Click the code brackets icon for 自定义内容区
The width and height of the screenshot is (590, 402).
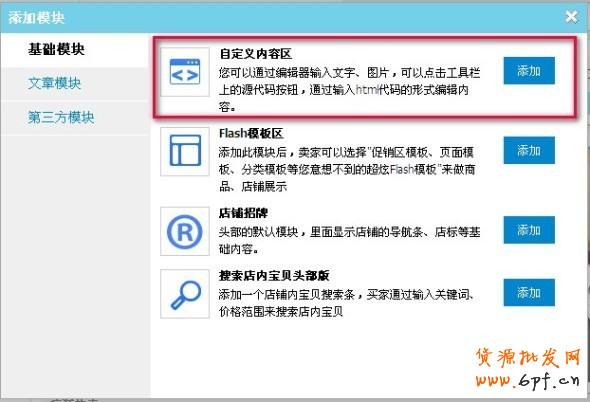point(185,72)
